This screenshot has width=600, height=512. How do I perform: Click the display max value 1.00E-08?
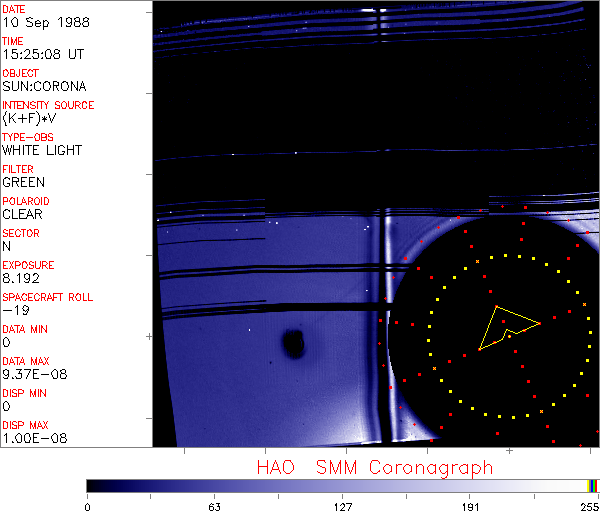point(32,438)
